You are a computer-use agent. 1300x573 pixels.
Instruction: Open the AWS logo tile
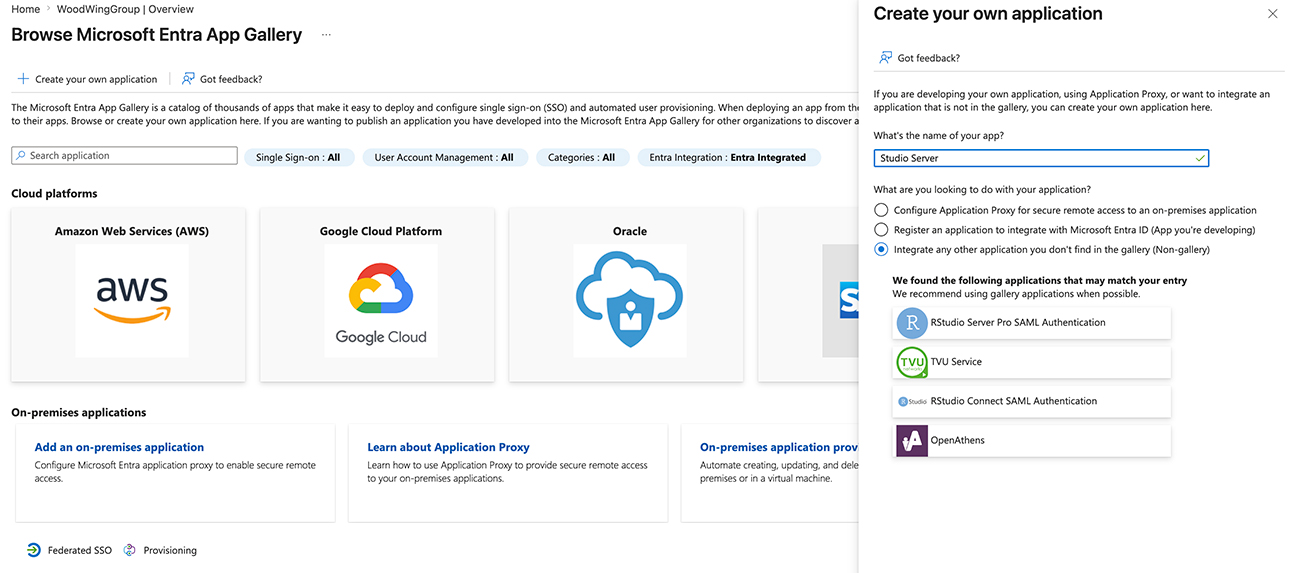[x=132, y=300]
